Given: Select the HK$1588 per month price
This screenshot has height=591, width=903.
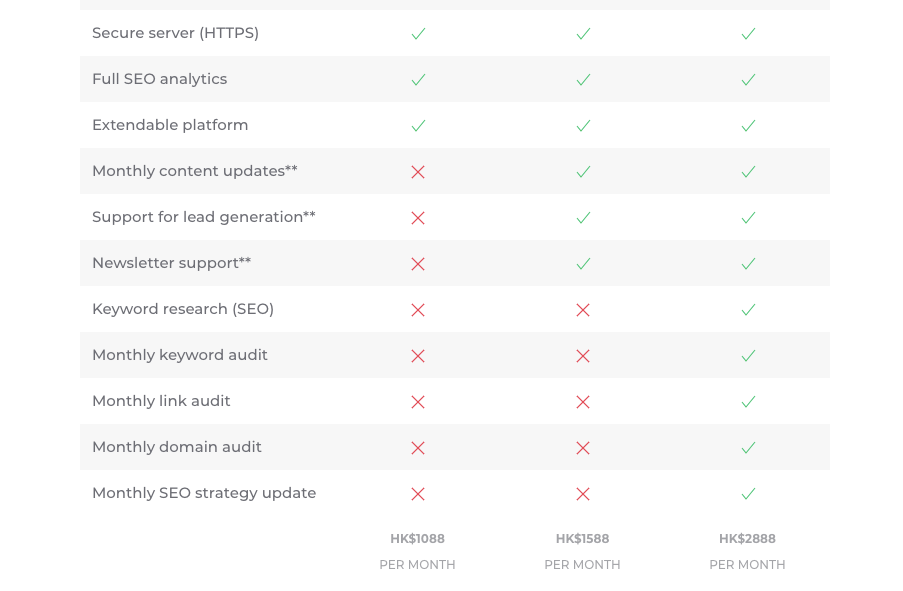Looking at the screenshot, I should coord(582,539).
